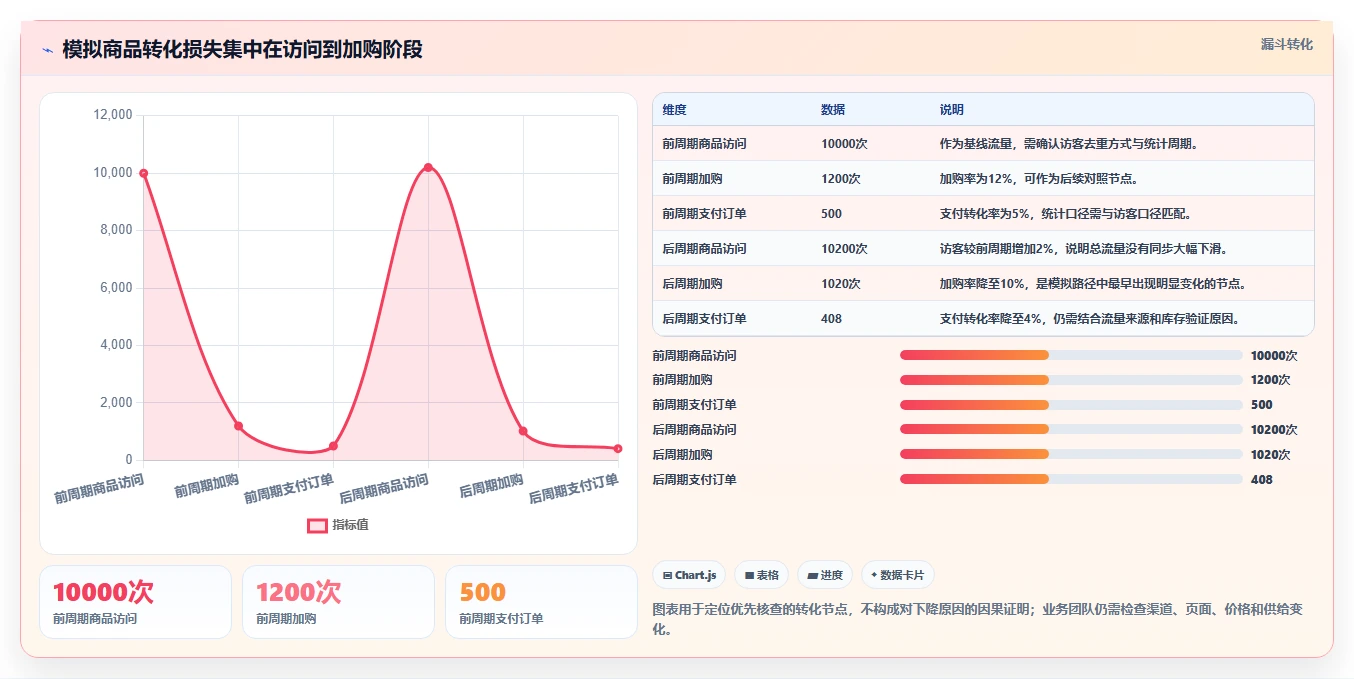The height and width of the screenshot is (679, 1354).
Task: Click the chart point for 后周期加购
Action: (523, 431)
